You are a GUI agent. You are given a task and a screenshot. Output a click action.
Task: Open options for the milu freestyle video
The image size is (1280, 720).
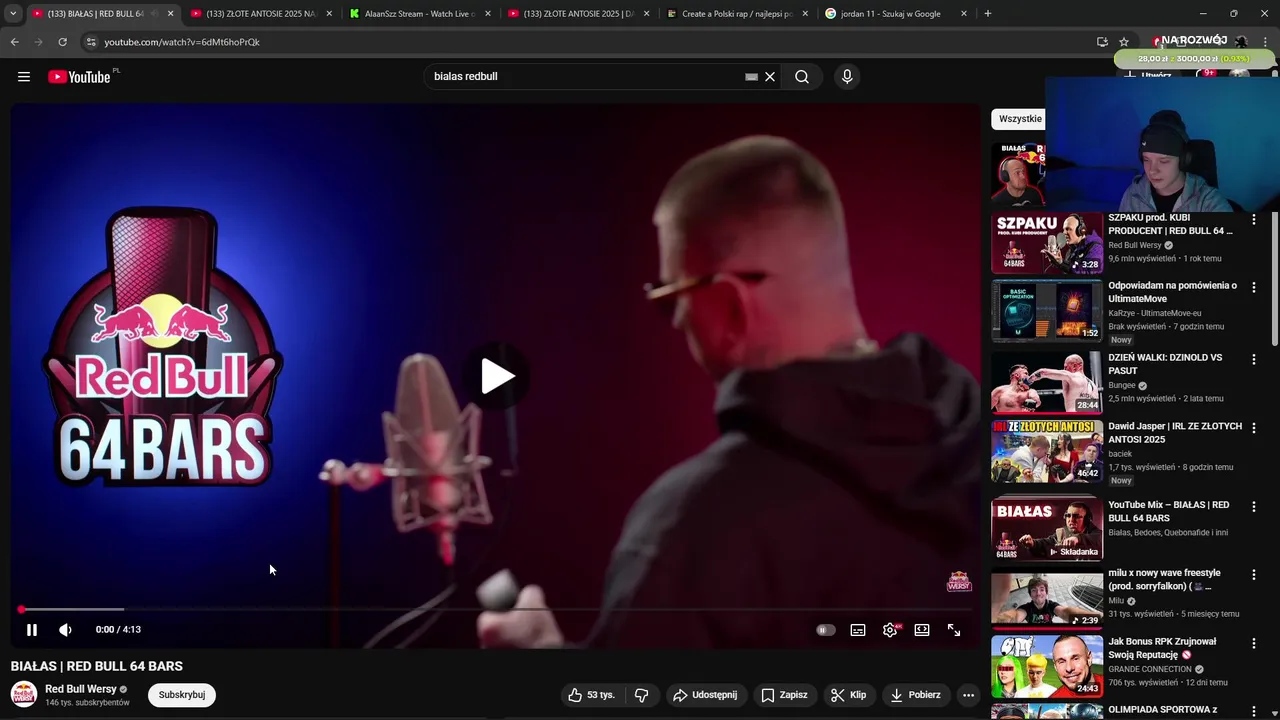point(1254,575)
